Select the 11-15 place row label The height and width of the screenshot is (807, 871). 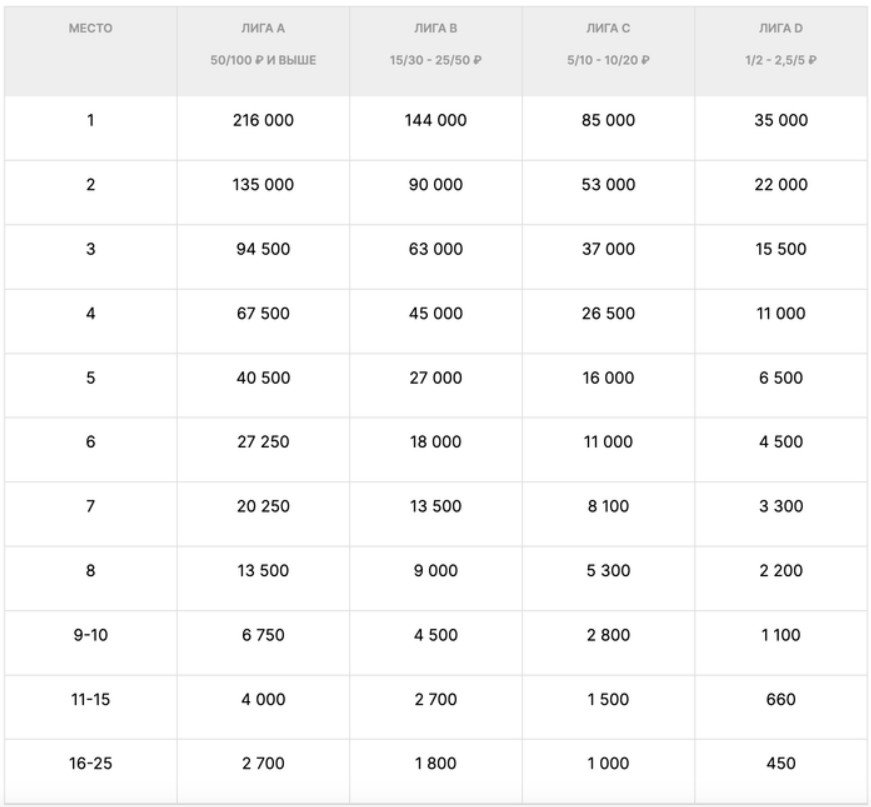pos(90,699)
